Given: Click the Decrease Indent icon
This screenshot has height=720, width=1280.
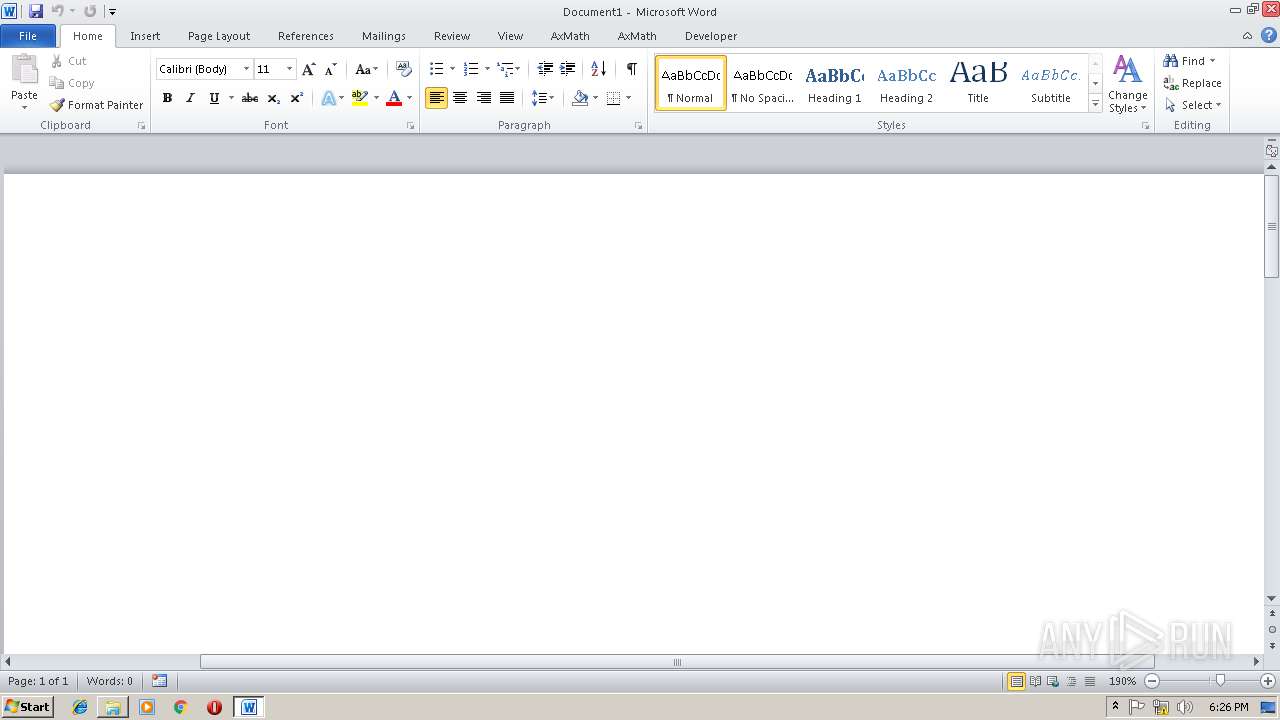Looking at the screenshot, I should pos(545,69).
